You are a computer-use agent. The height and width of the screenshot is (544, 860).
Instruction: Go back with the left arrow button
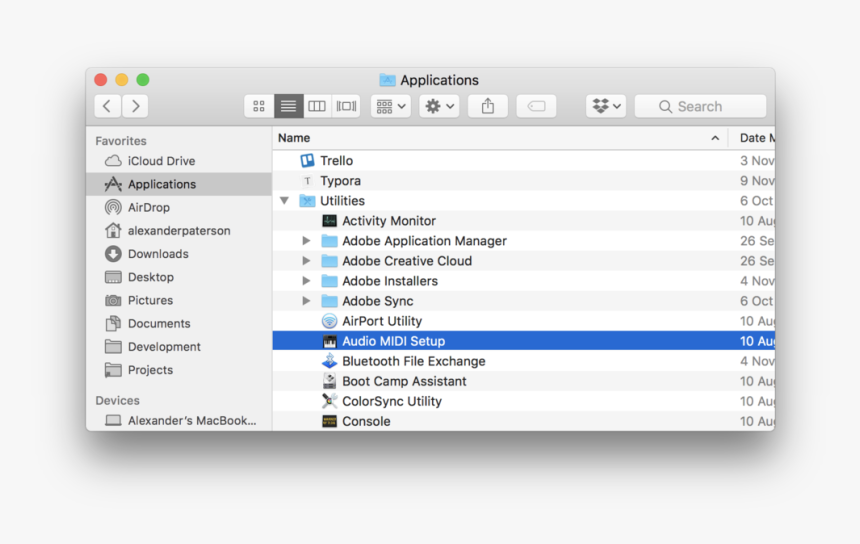(x=108, y=106)
